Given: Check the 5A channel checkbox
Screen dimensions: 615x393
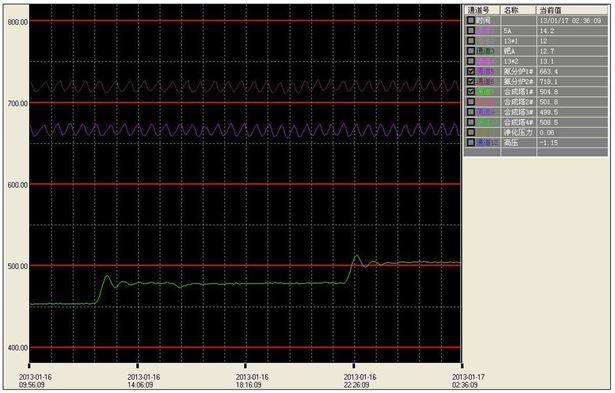Looking at the screenshot, I should click(471, 31).
